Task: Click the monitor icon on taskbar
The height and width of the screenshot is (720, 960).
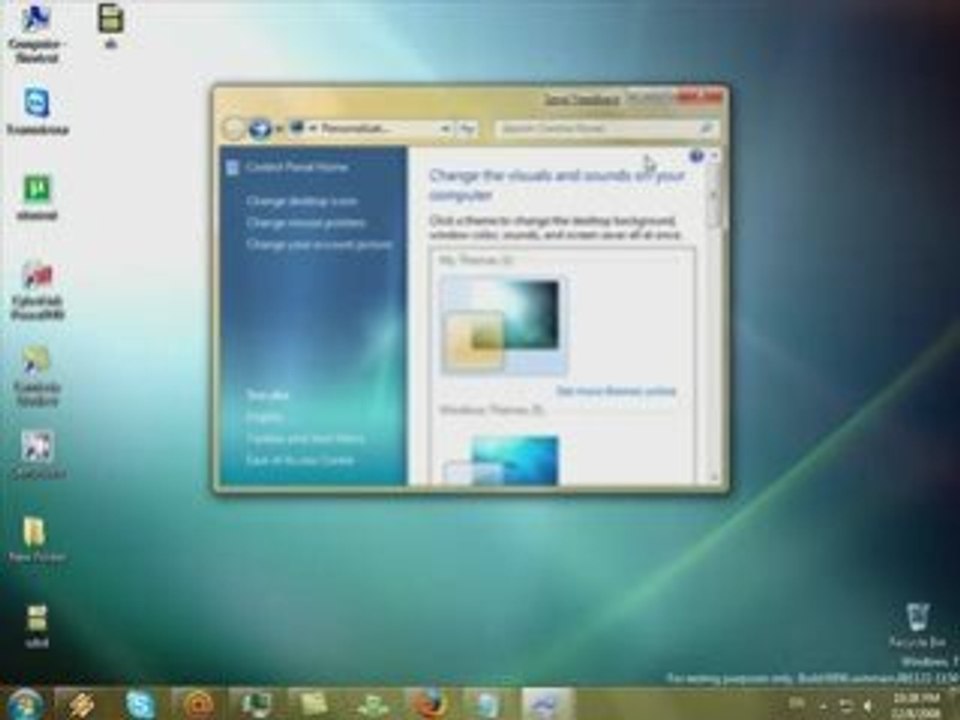Action: coord(256,705)
